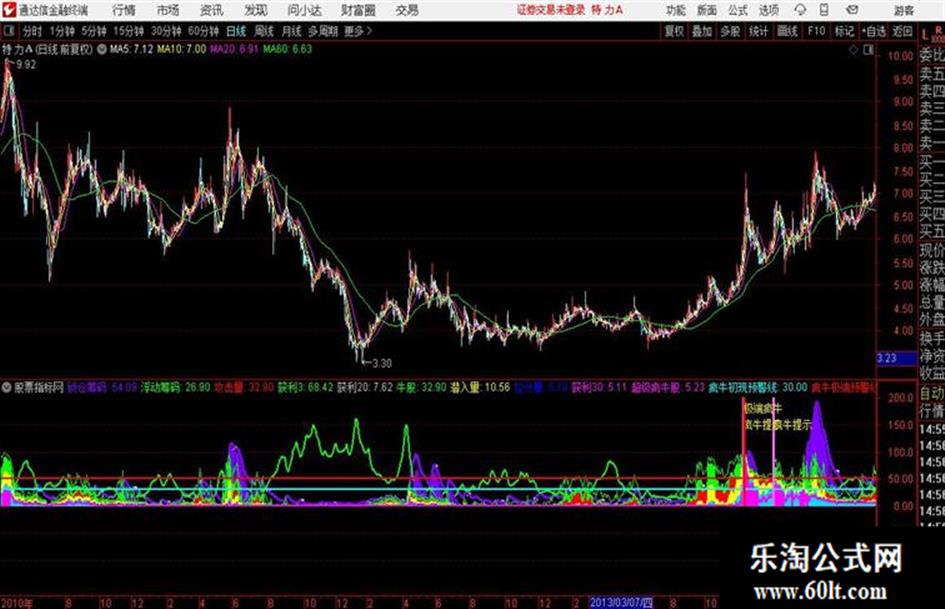Click the 疯牛初现预警线: 30.00 value
945x609 pixels.
[758, 387]
